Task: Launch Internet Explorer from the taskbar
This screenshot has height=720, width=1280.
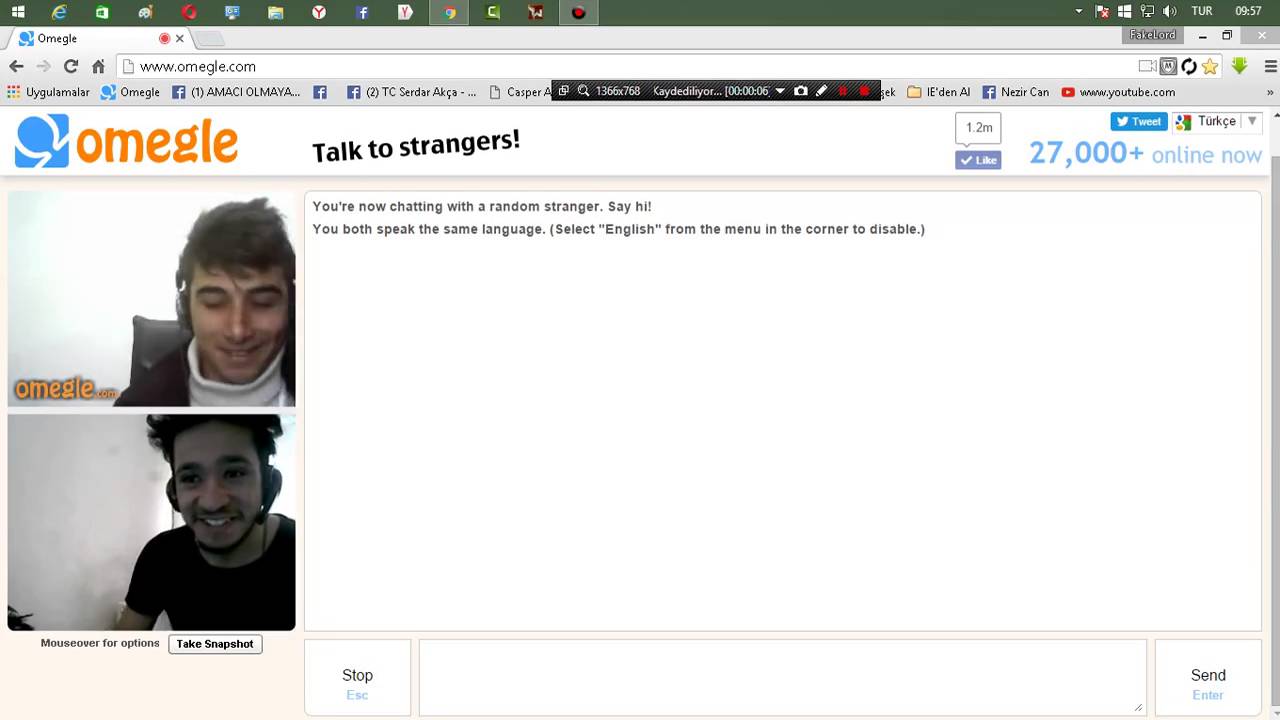Action: pyautogui.click(x=59, y=12)
